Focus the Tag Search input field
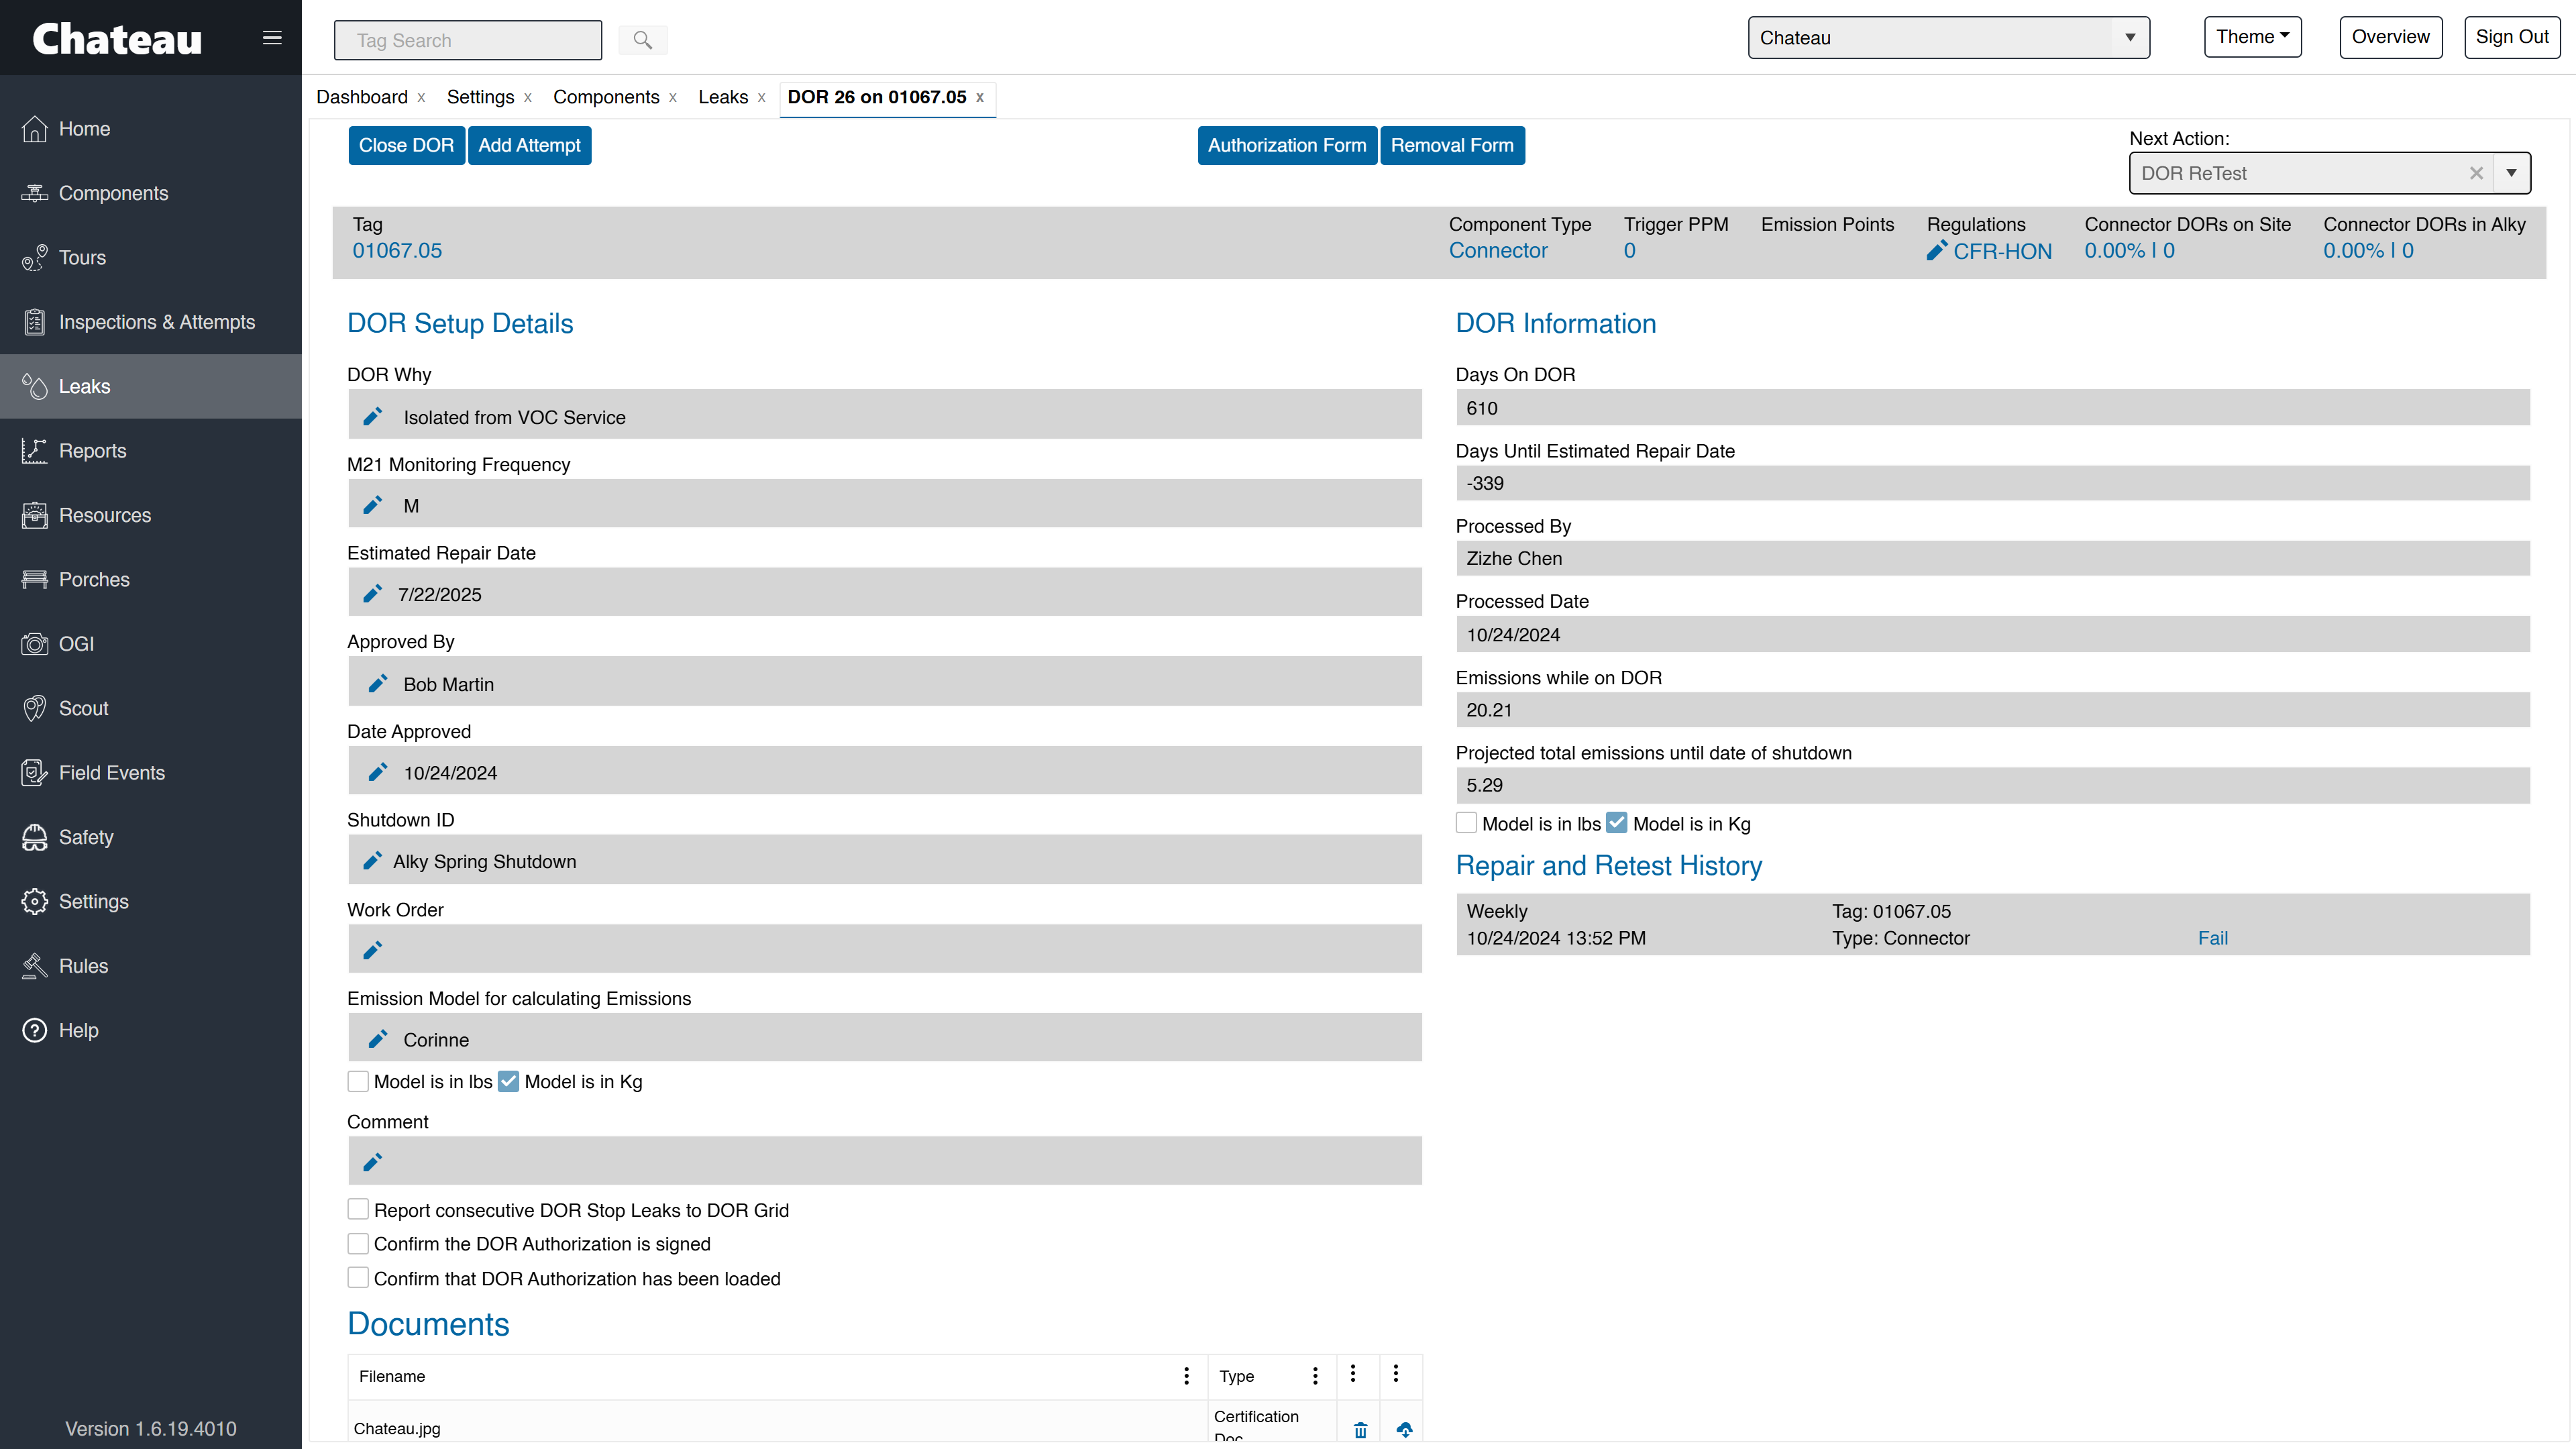The width and height of the screenshot is (2576, 1449). (468, 40)
